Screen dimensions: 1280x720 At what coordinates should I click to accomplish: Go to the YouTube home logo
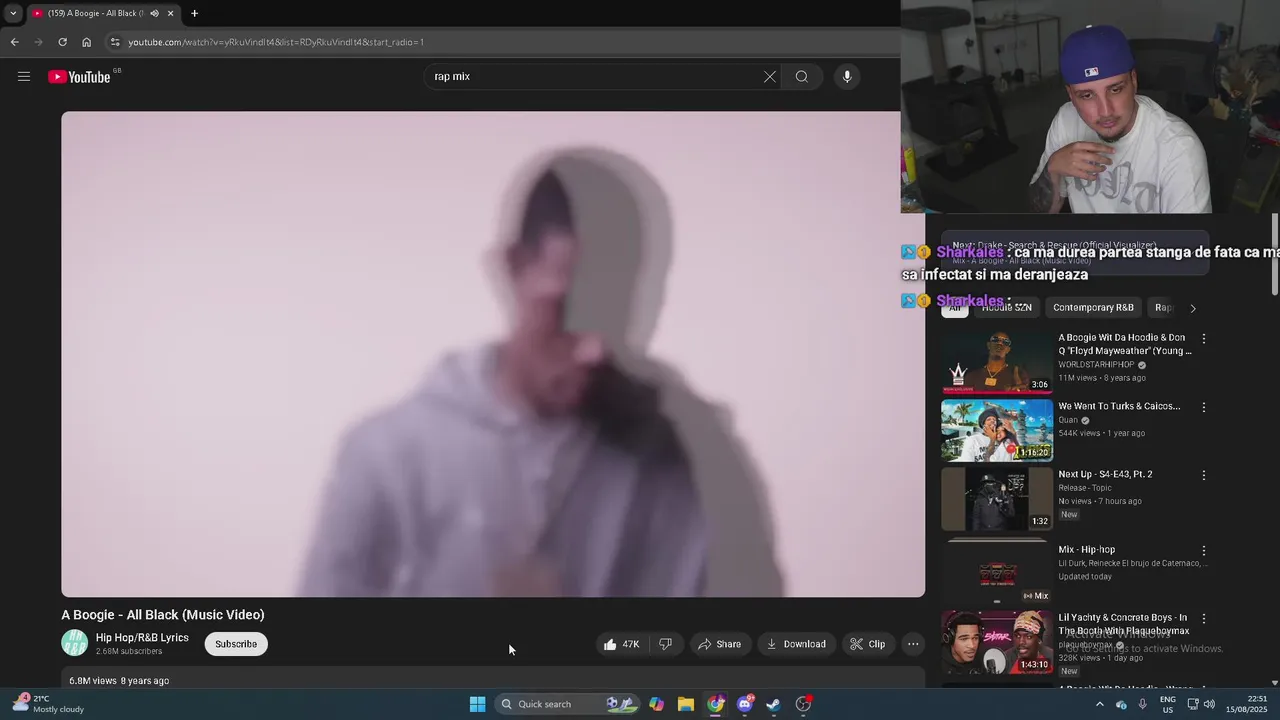(79, 77)
